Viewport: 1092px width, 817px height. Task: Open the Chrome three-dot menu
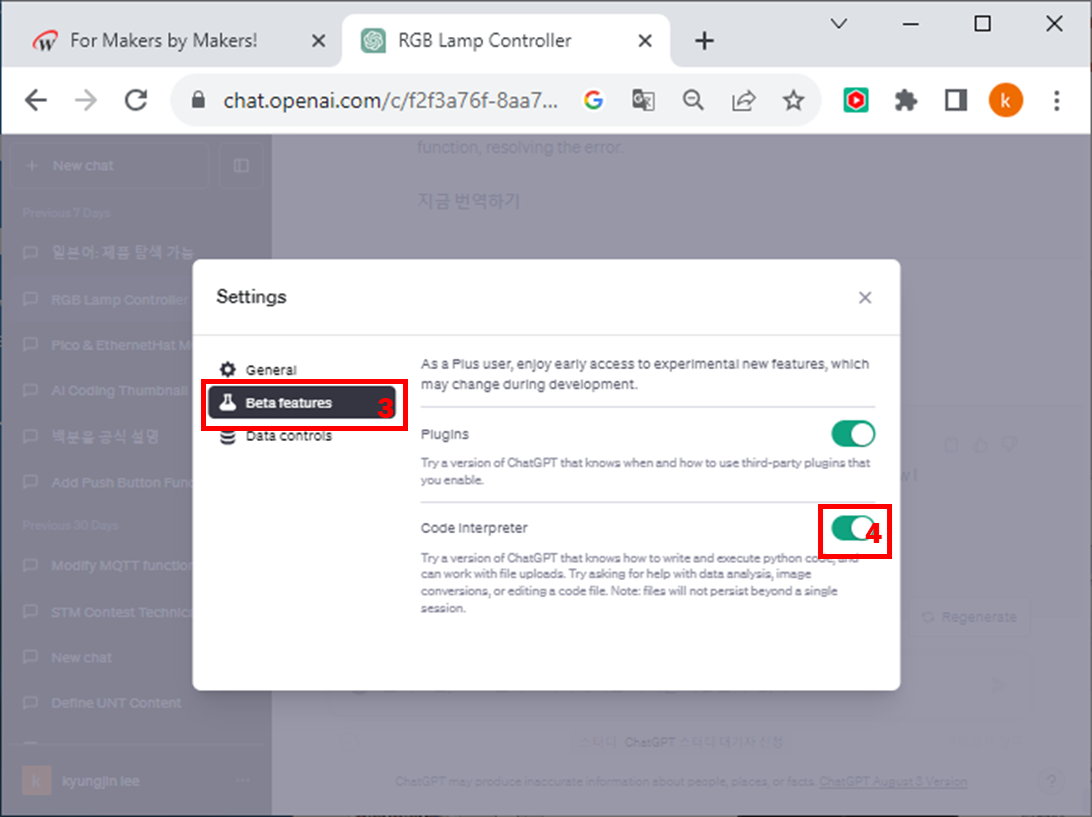(1056, 101)
